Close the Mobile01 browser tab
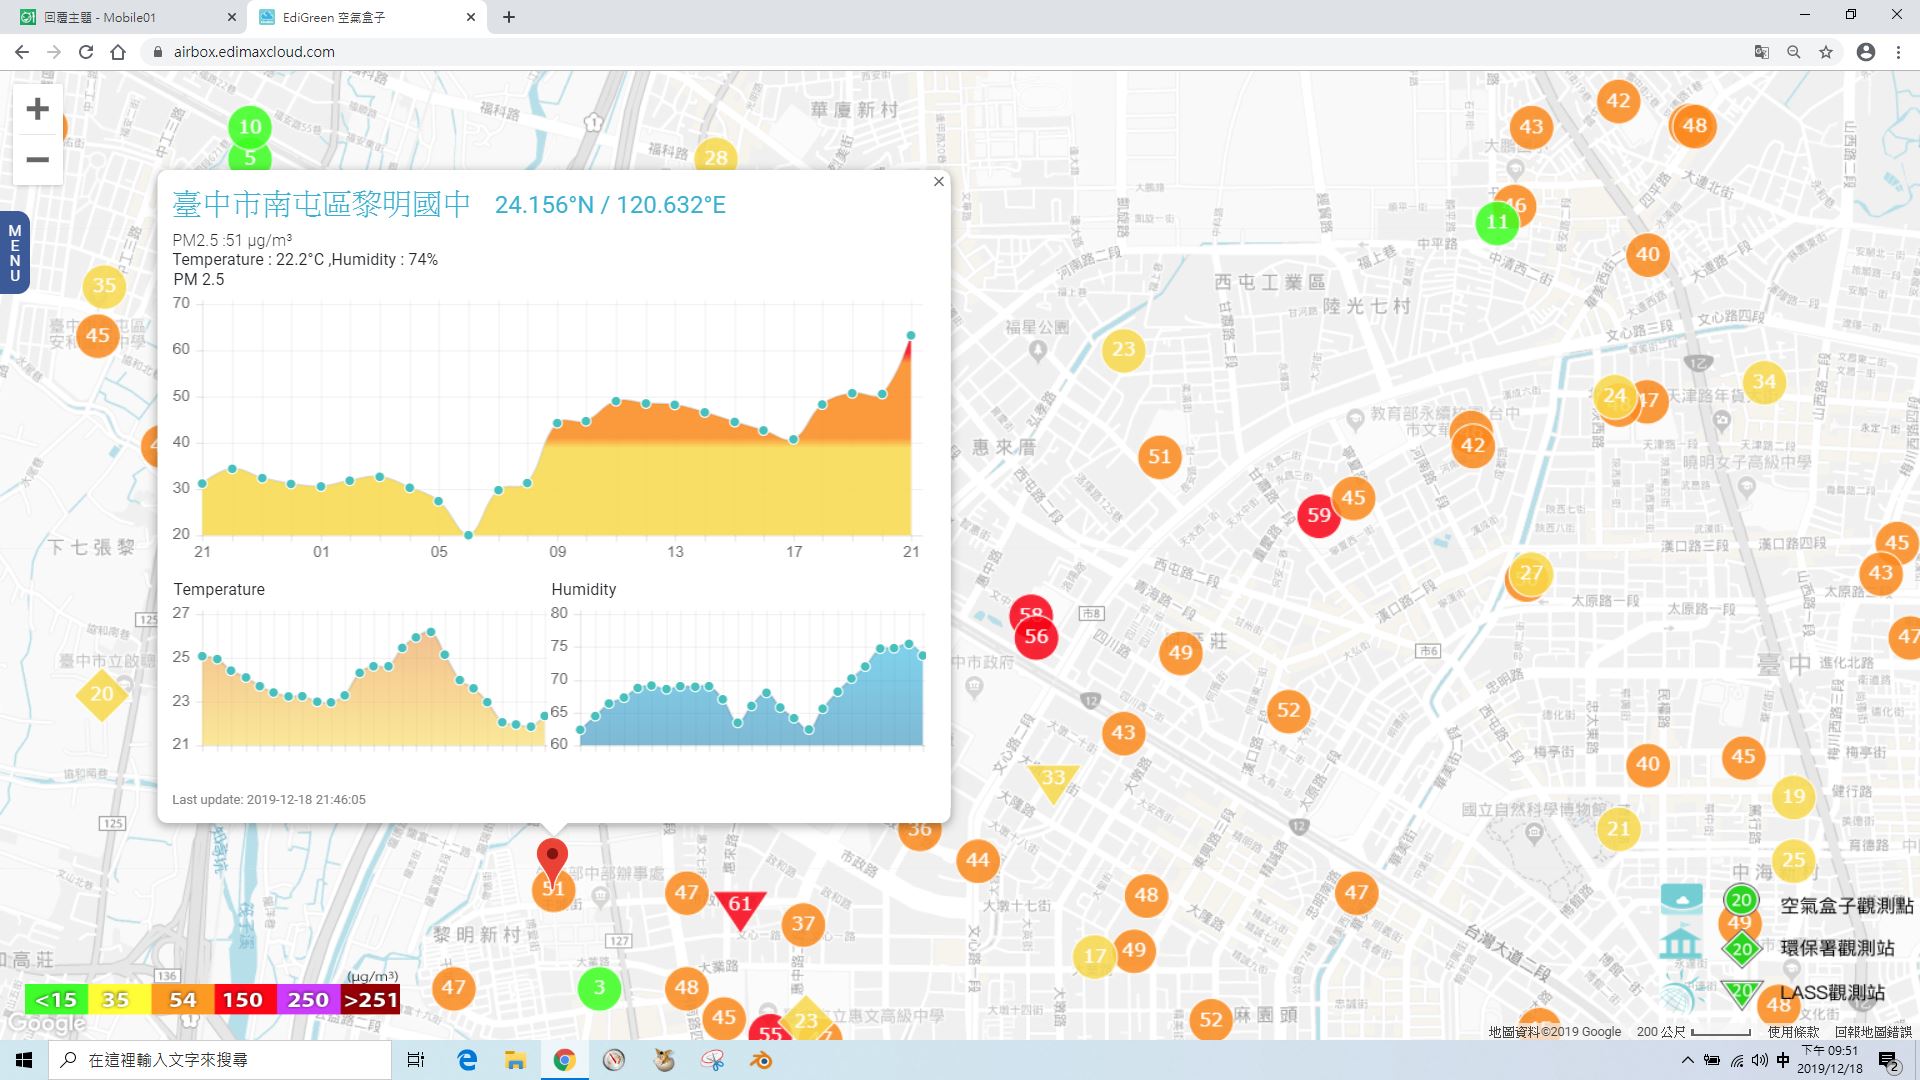1920x1080 pixels. tap(231, 17)
